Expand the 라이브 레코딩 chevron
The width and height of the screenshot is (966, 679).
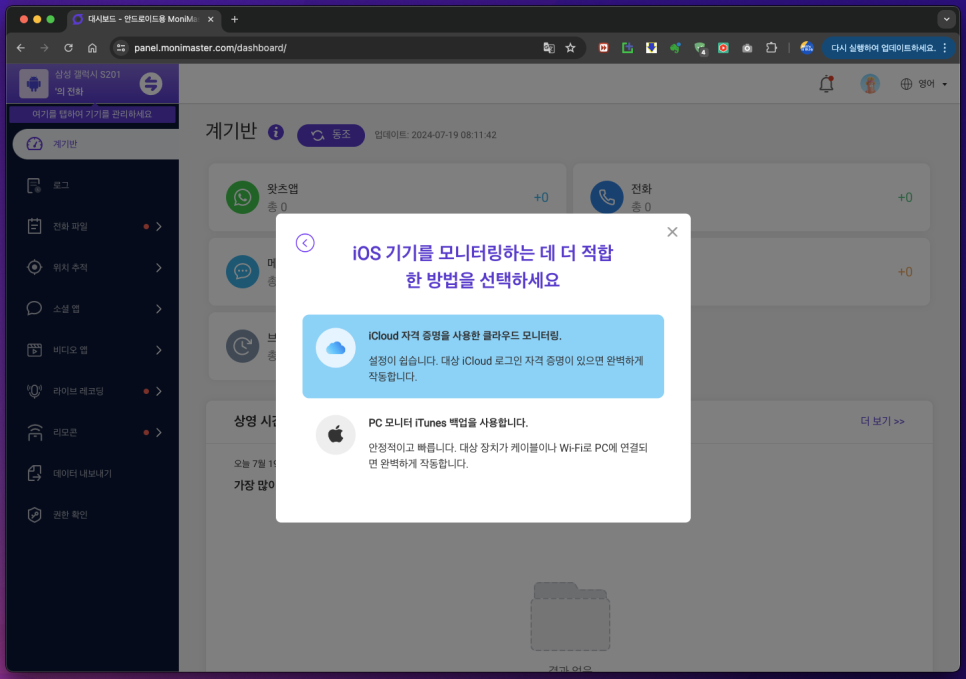click(x=159, y=391)
